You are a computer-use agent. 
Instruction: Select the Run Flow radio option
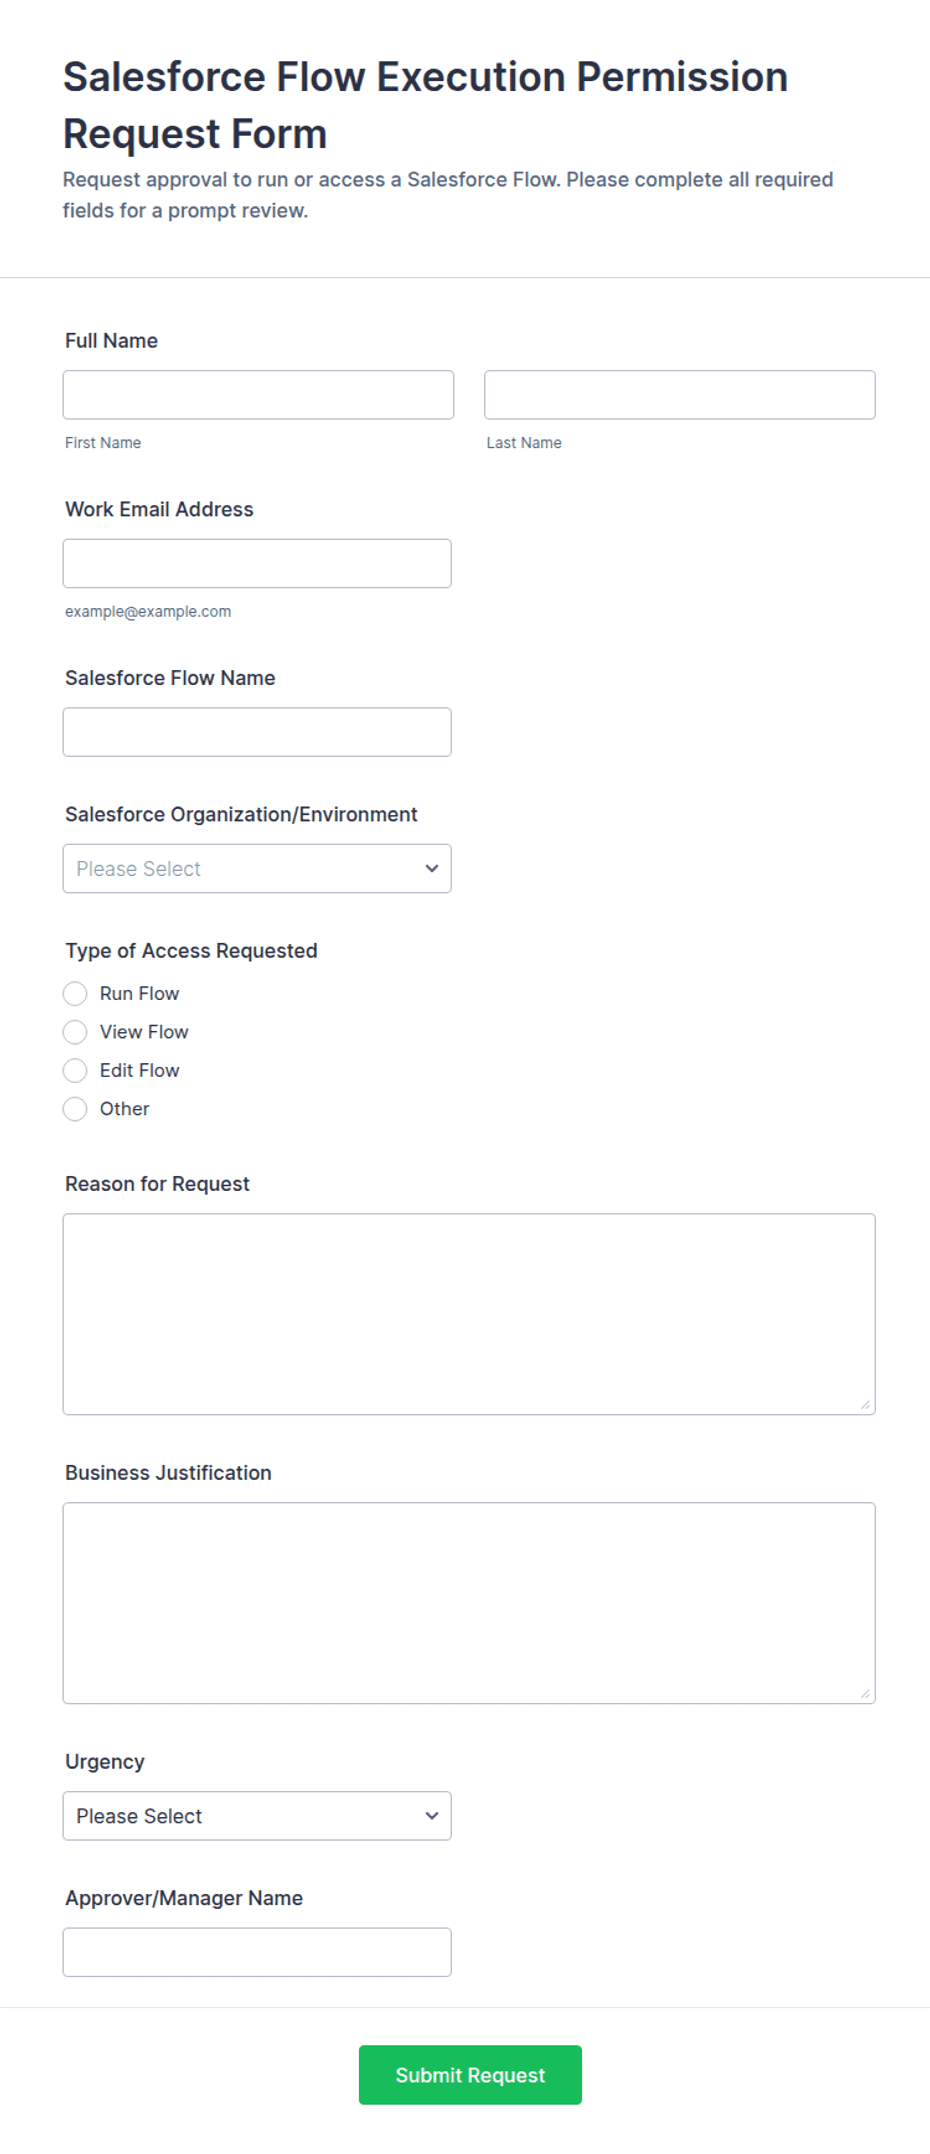click(x=75, y=994)
